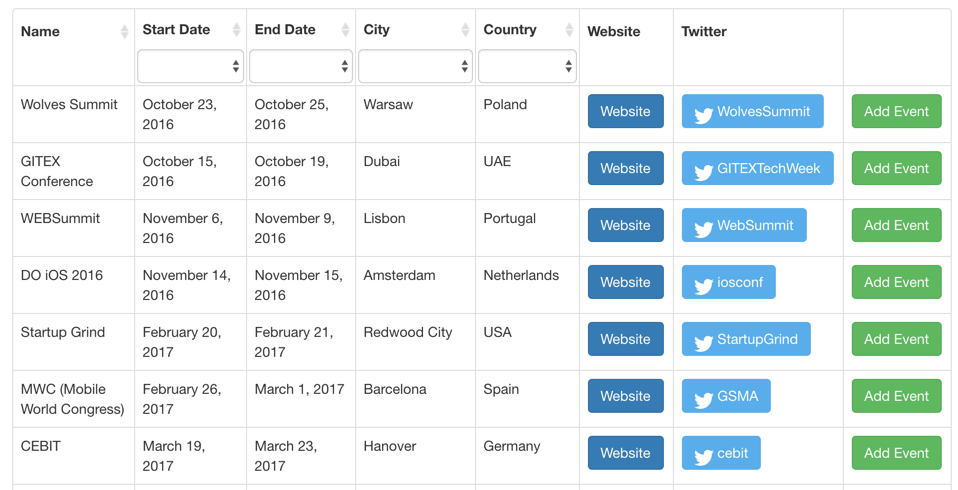
Task: Sort by Country using arrows icon
Action: (569, 30)
